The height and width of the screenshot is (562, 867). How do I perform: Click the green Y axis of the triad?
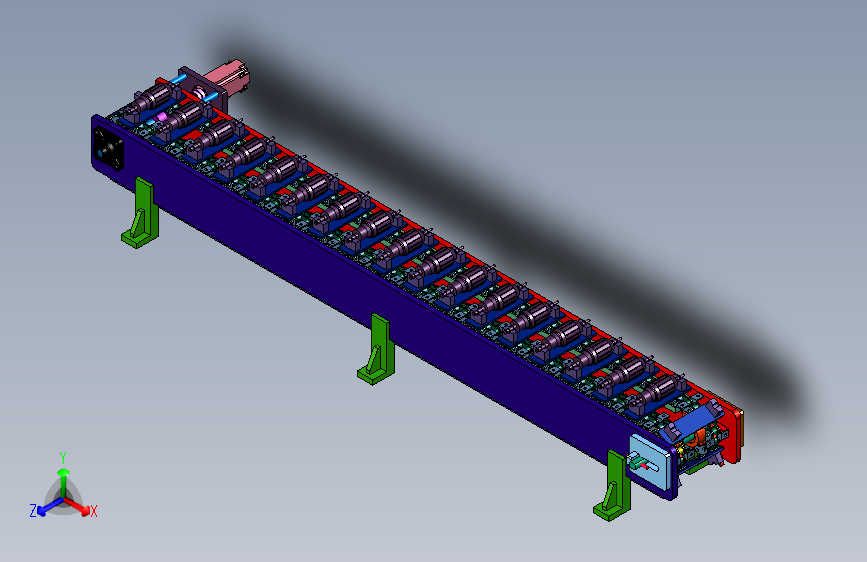pos(64,482)
